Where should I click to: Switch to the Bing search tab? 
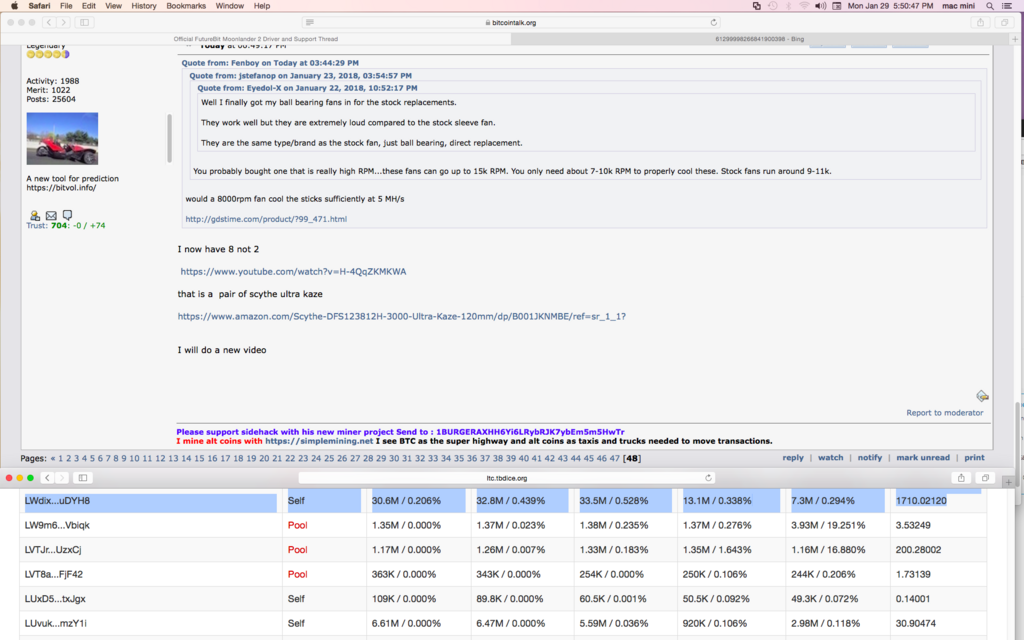(x=760, y=39)
